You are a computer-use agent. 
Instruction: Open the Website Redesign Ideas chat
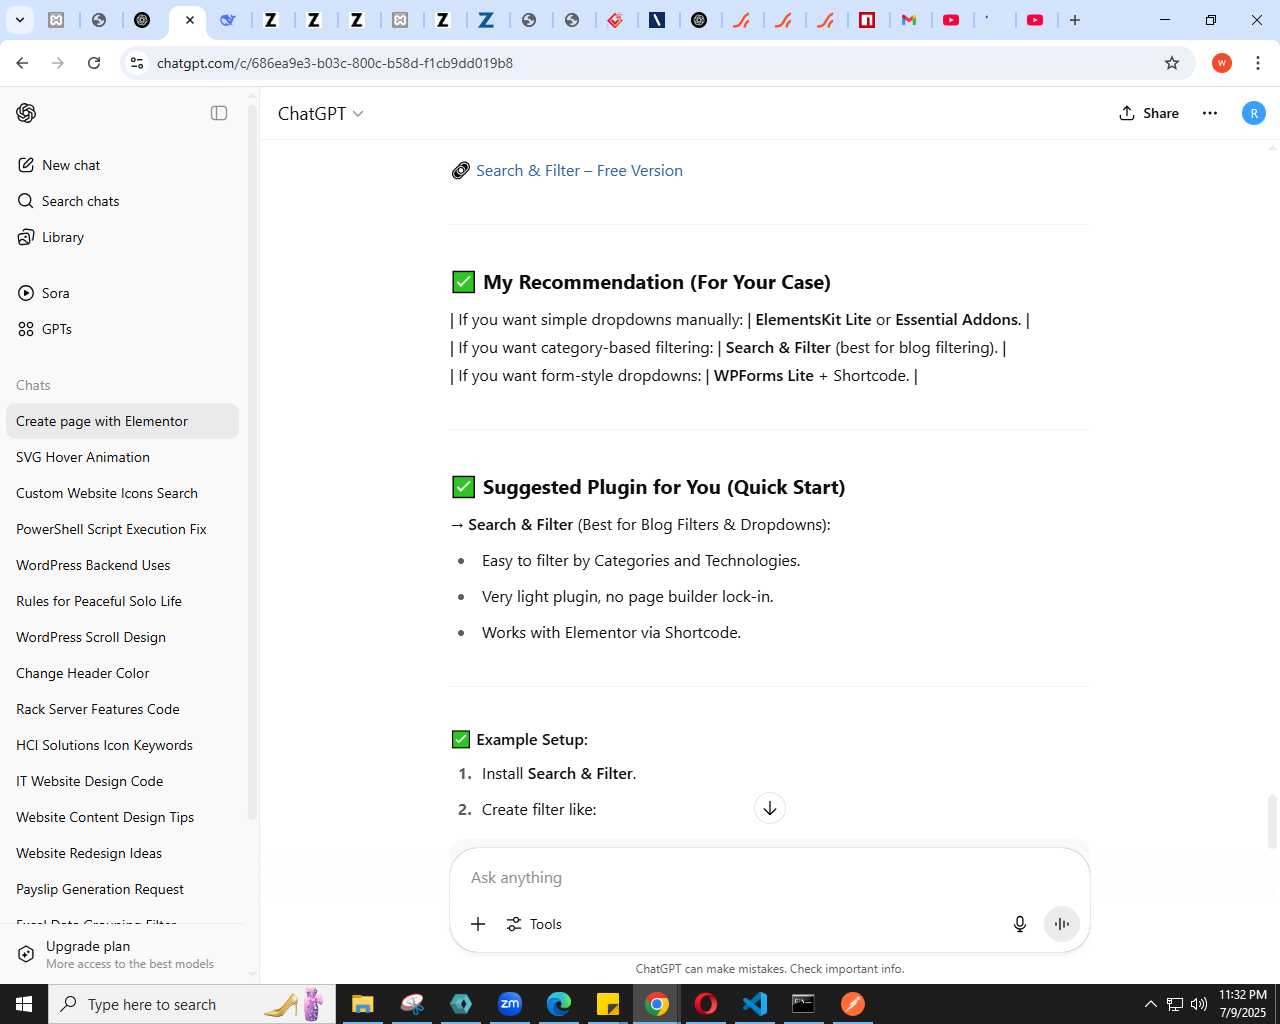(122, 853)
